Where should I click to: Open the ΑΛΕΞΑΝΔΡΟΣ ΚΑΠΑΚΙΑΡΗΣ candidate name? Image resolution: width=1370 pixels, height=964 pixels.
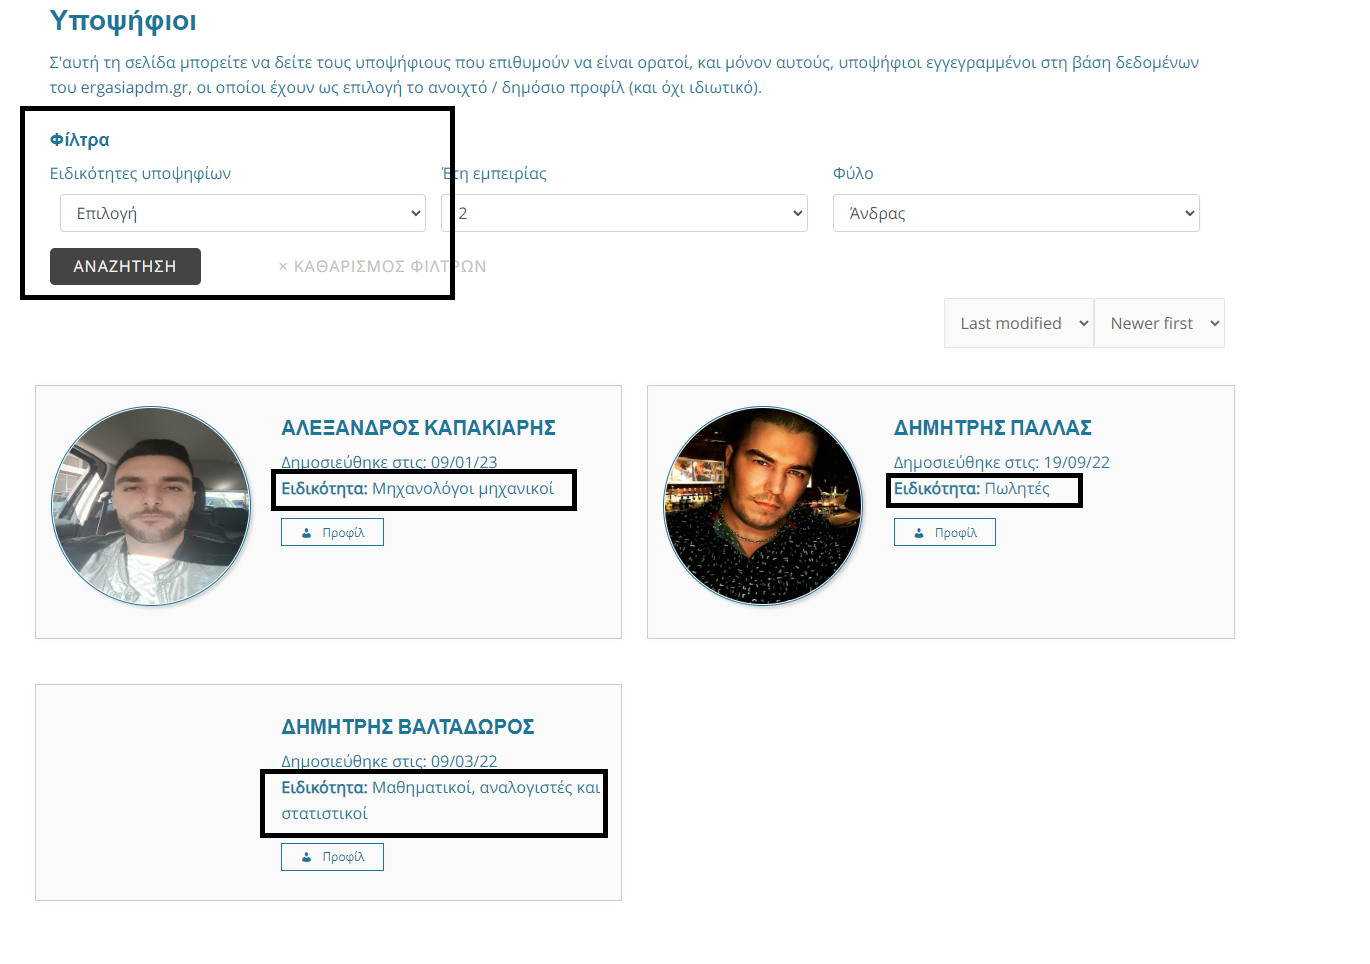click(418, 428)
